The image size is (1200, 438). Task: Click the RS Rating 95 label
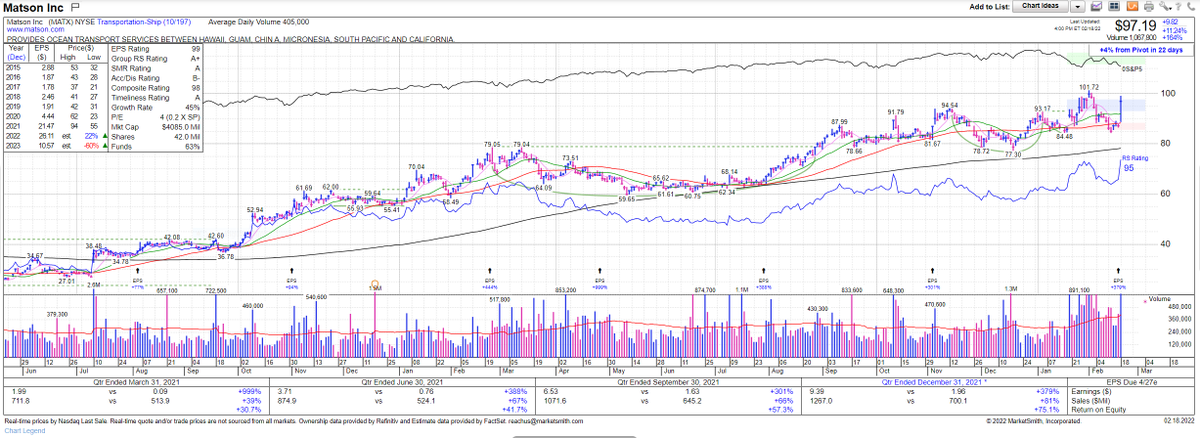click(1134, 164)
